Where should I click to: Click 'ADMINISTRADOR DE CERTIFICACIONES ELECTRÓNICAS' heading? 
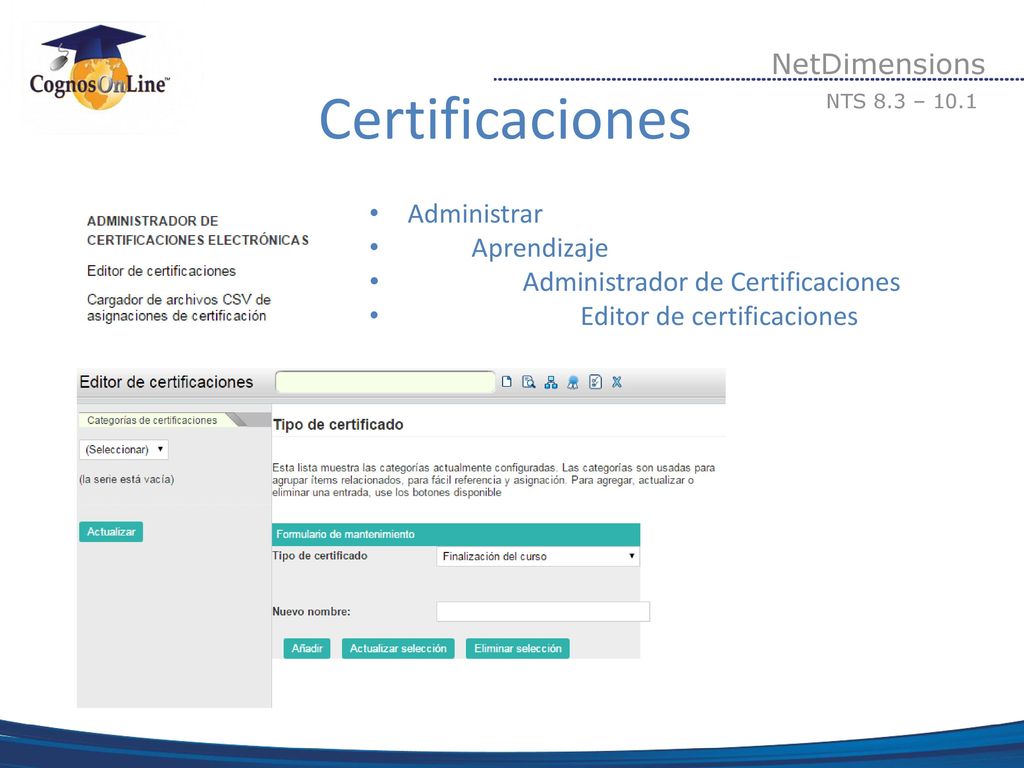(198, 231)
